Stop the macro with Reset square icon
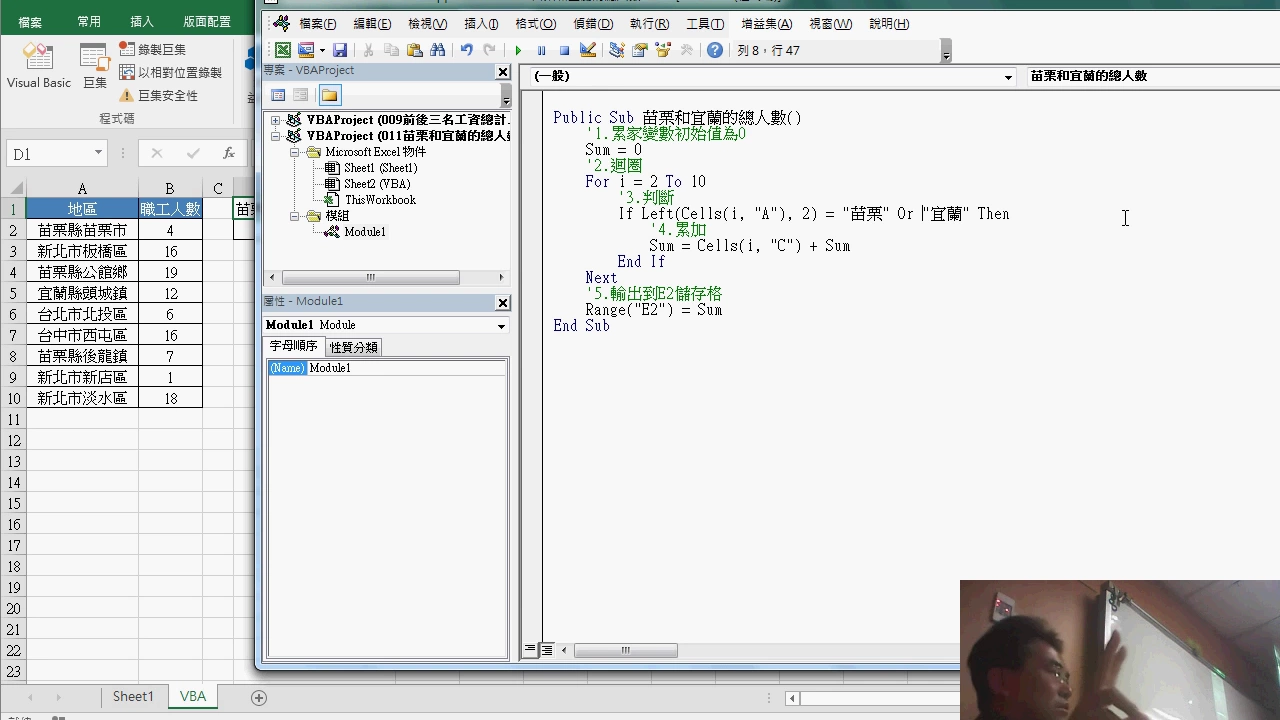 [x=564, y=50]
